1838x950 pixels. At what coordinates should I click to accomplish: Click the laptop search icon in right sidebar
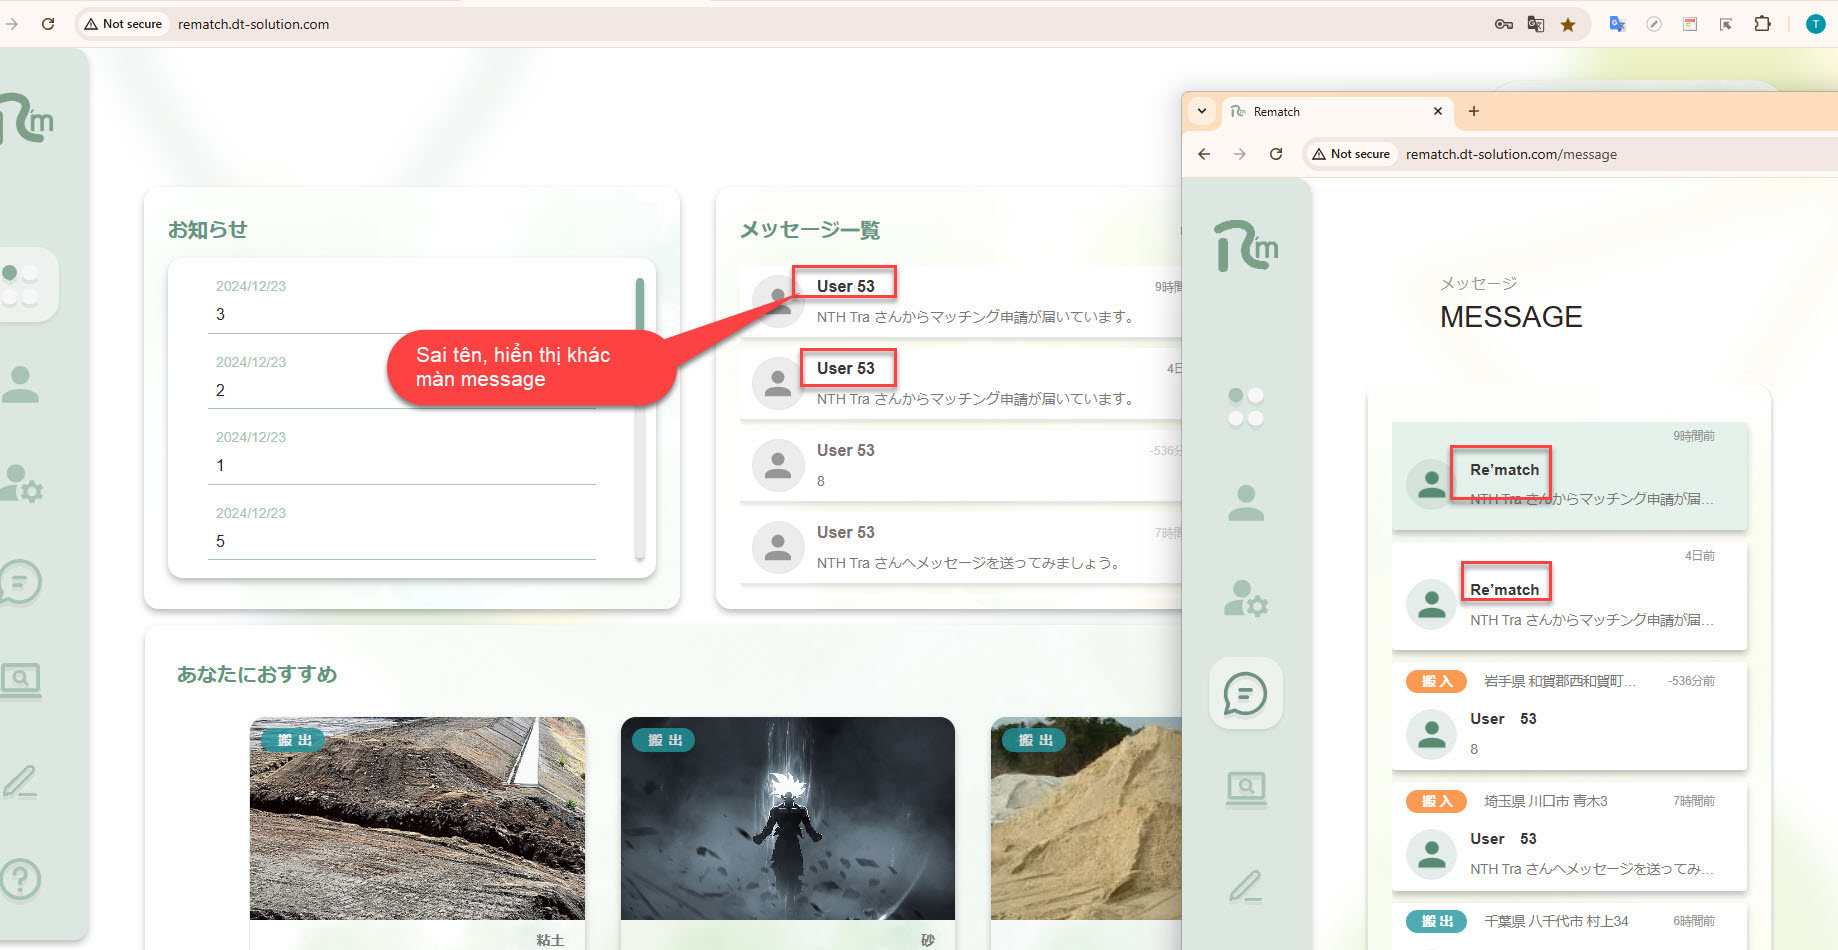click(x=1245, y=789)
